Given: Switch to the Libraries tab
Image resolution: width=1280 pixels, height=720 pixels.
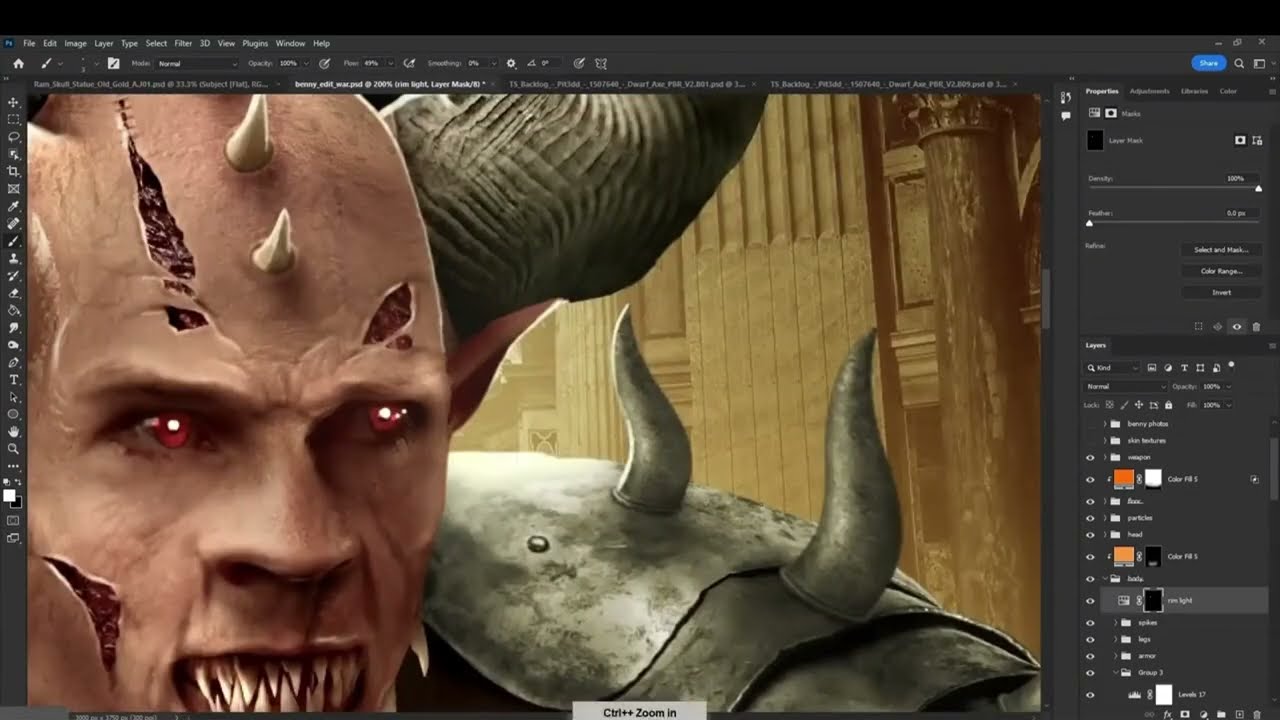Looking at the screenshot, I should click(x=1194, y=91).
